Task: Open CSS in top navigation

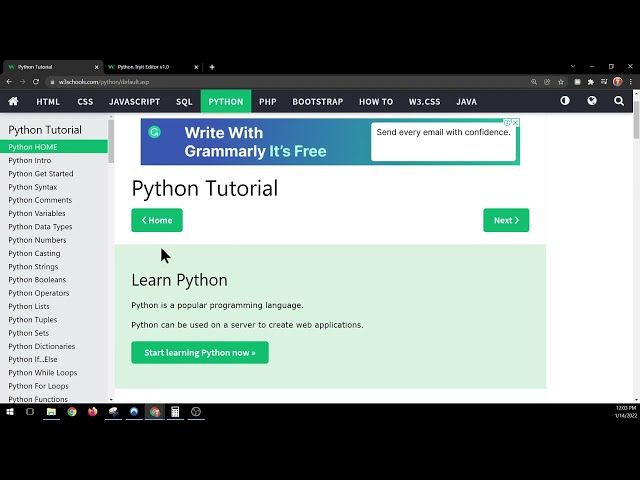Action: point(85,101)
